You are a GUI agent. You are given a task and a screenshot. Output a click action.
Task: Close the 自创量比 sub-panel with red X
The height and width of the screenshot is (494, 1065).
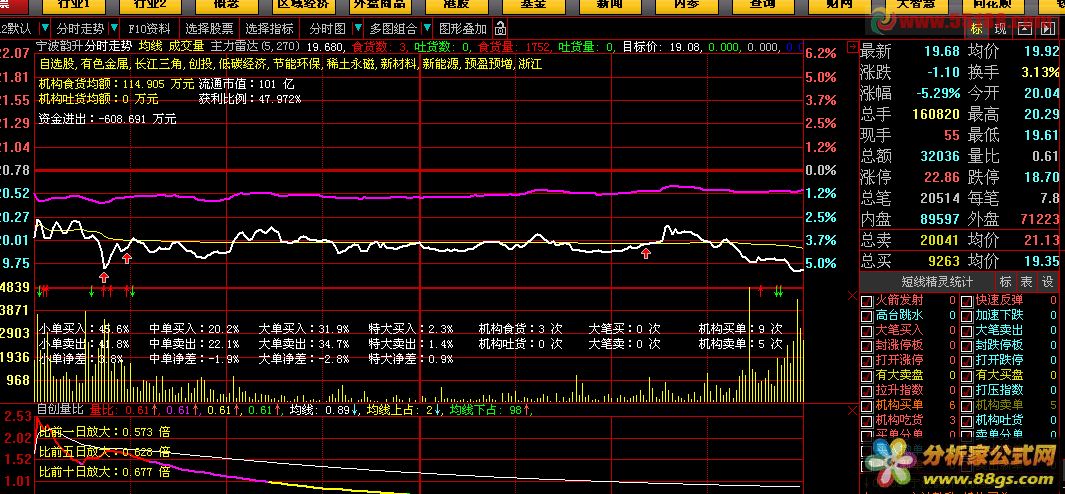click(852, 410)
